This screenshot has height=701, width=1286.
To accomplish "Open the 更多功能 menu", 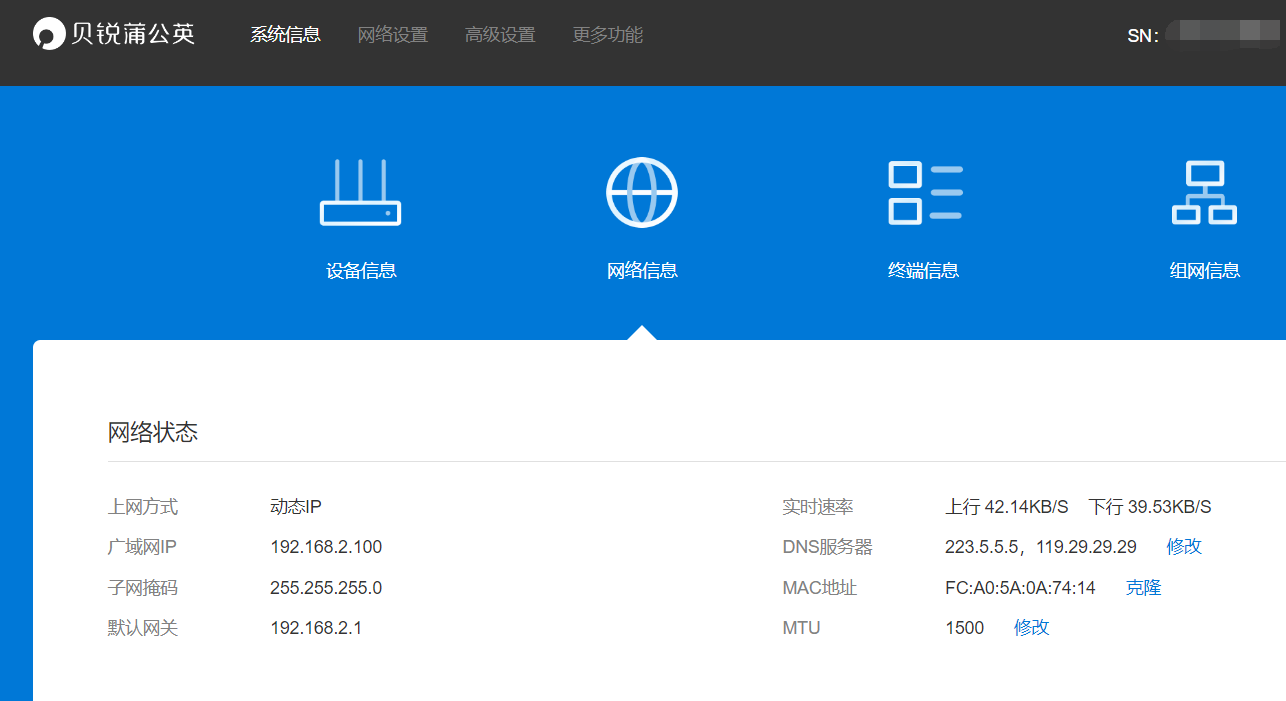I will click(606, 33).
